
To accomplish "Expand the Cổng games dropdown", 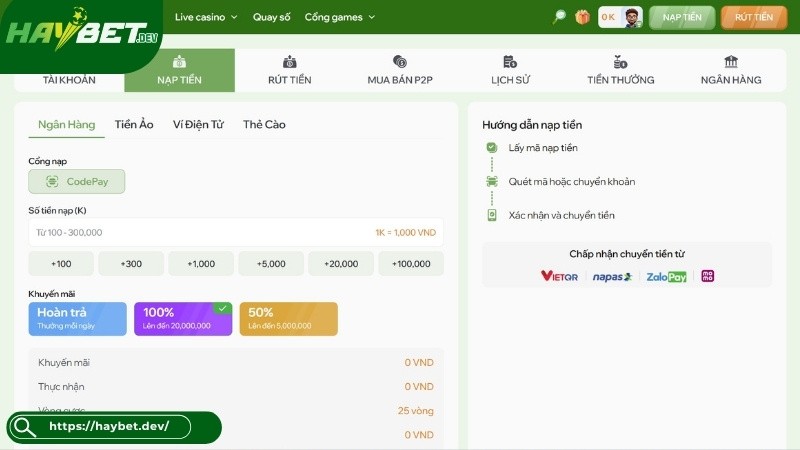I will click(x=340, y=17).
